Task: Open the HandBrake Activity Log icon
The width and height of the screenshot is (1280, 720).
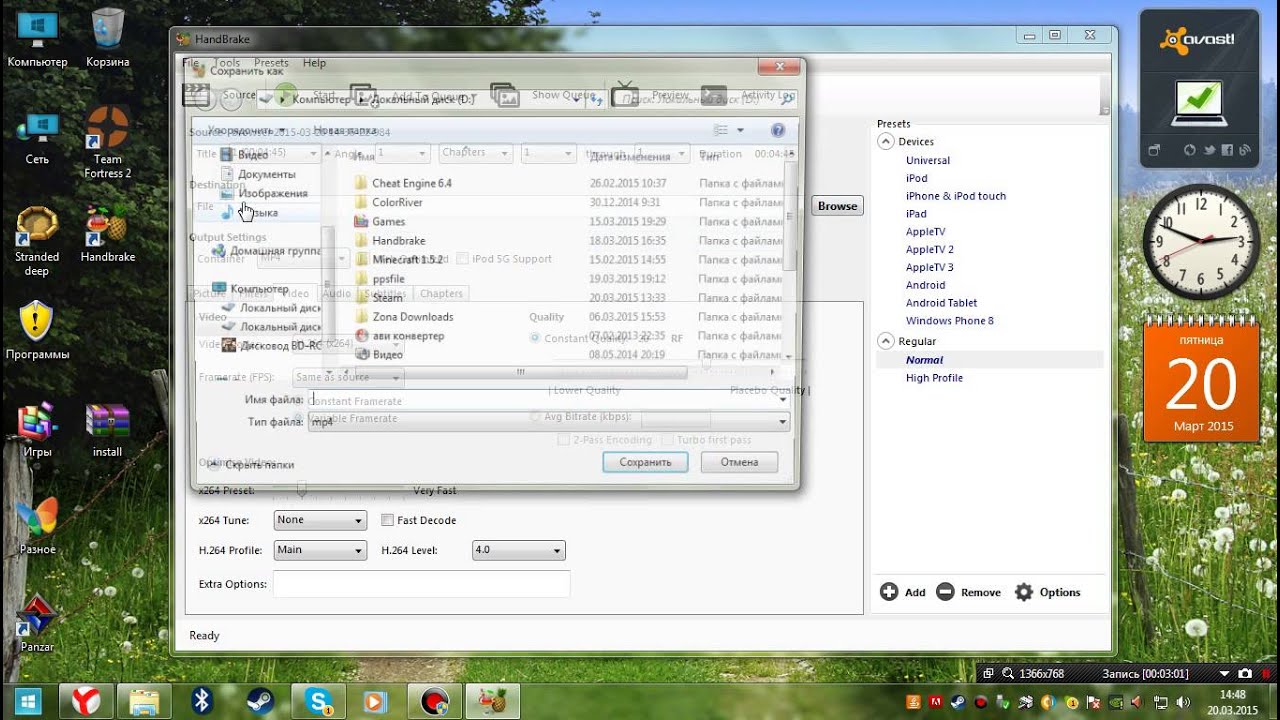Action: tap(713, 95)
